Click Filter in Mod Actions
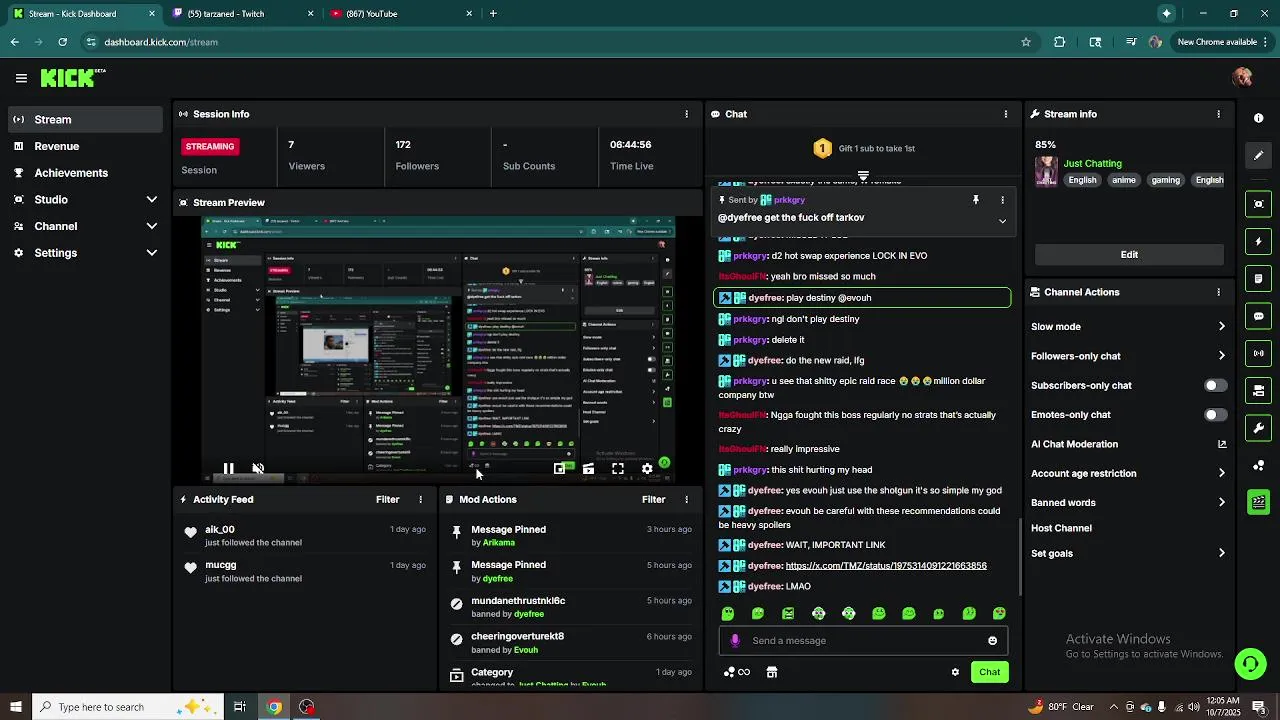1280x720 pixels. coord(653,499)
